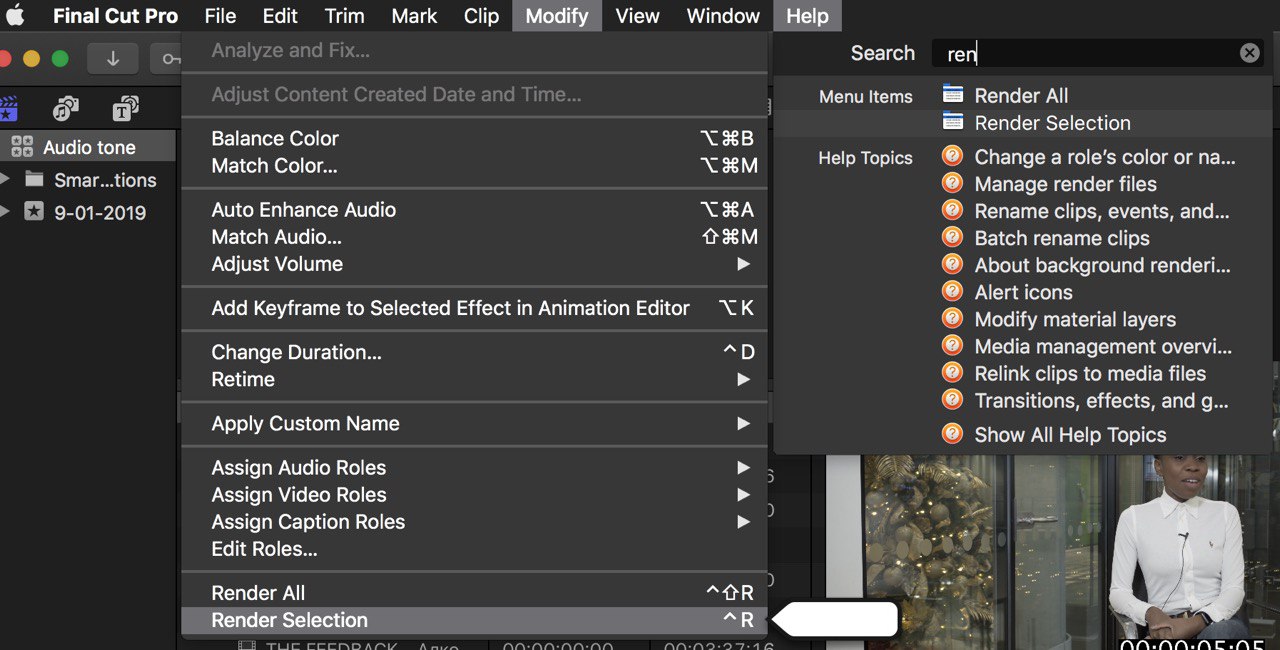Open the Edit menu

tap(280, 16)
